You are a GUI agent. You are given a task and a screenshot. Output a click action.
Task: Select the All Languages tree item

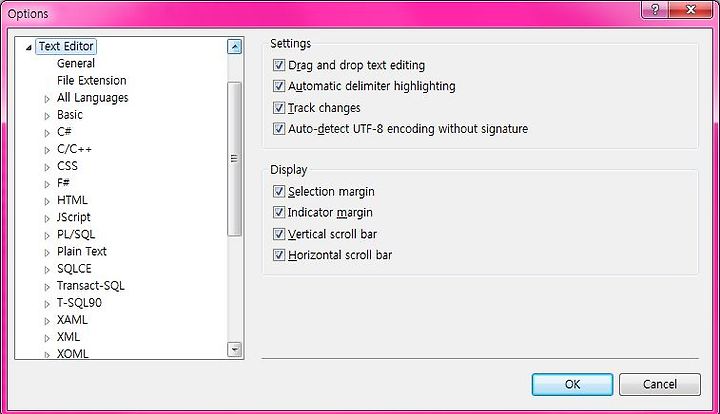click(92, 98)
